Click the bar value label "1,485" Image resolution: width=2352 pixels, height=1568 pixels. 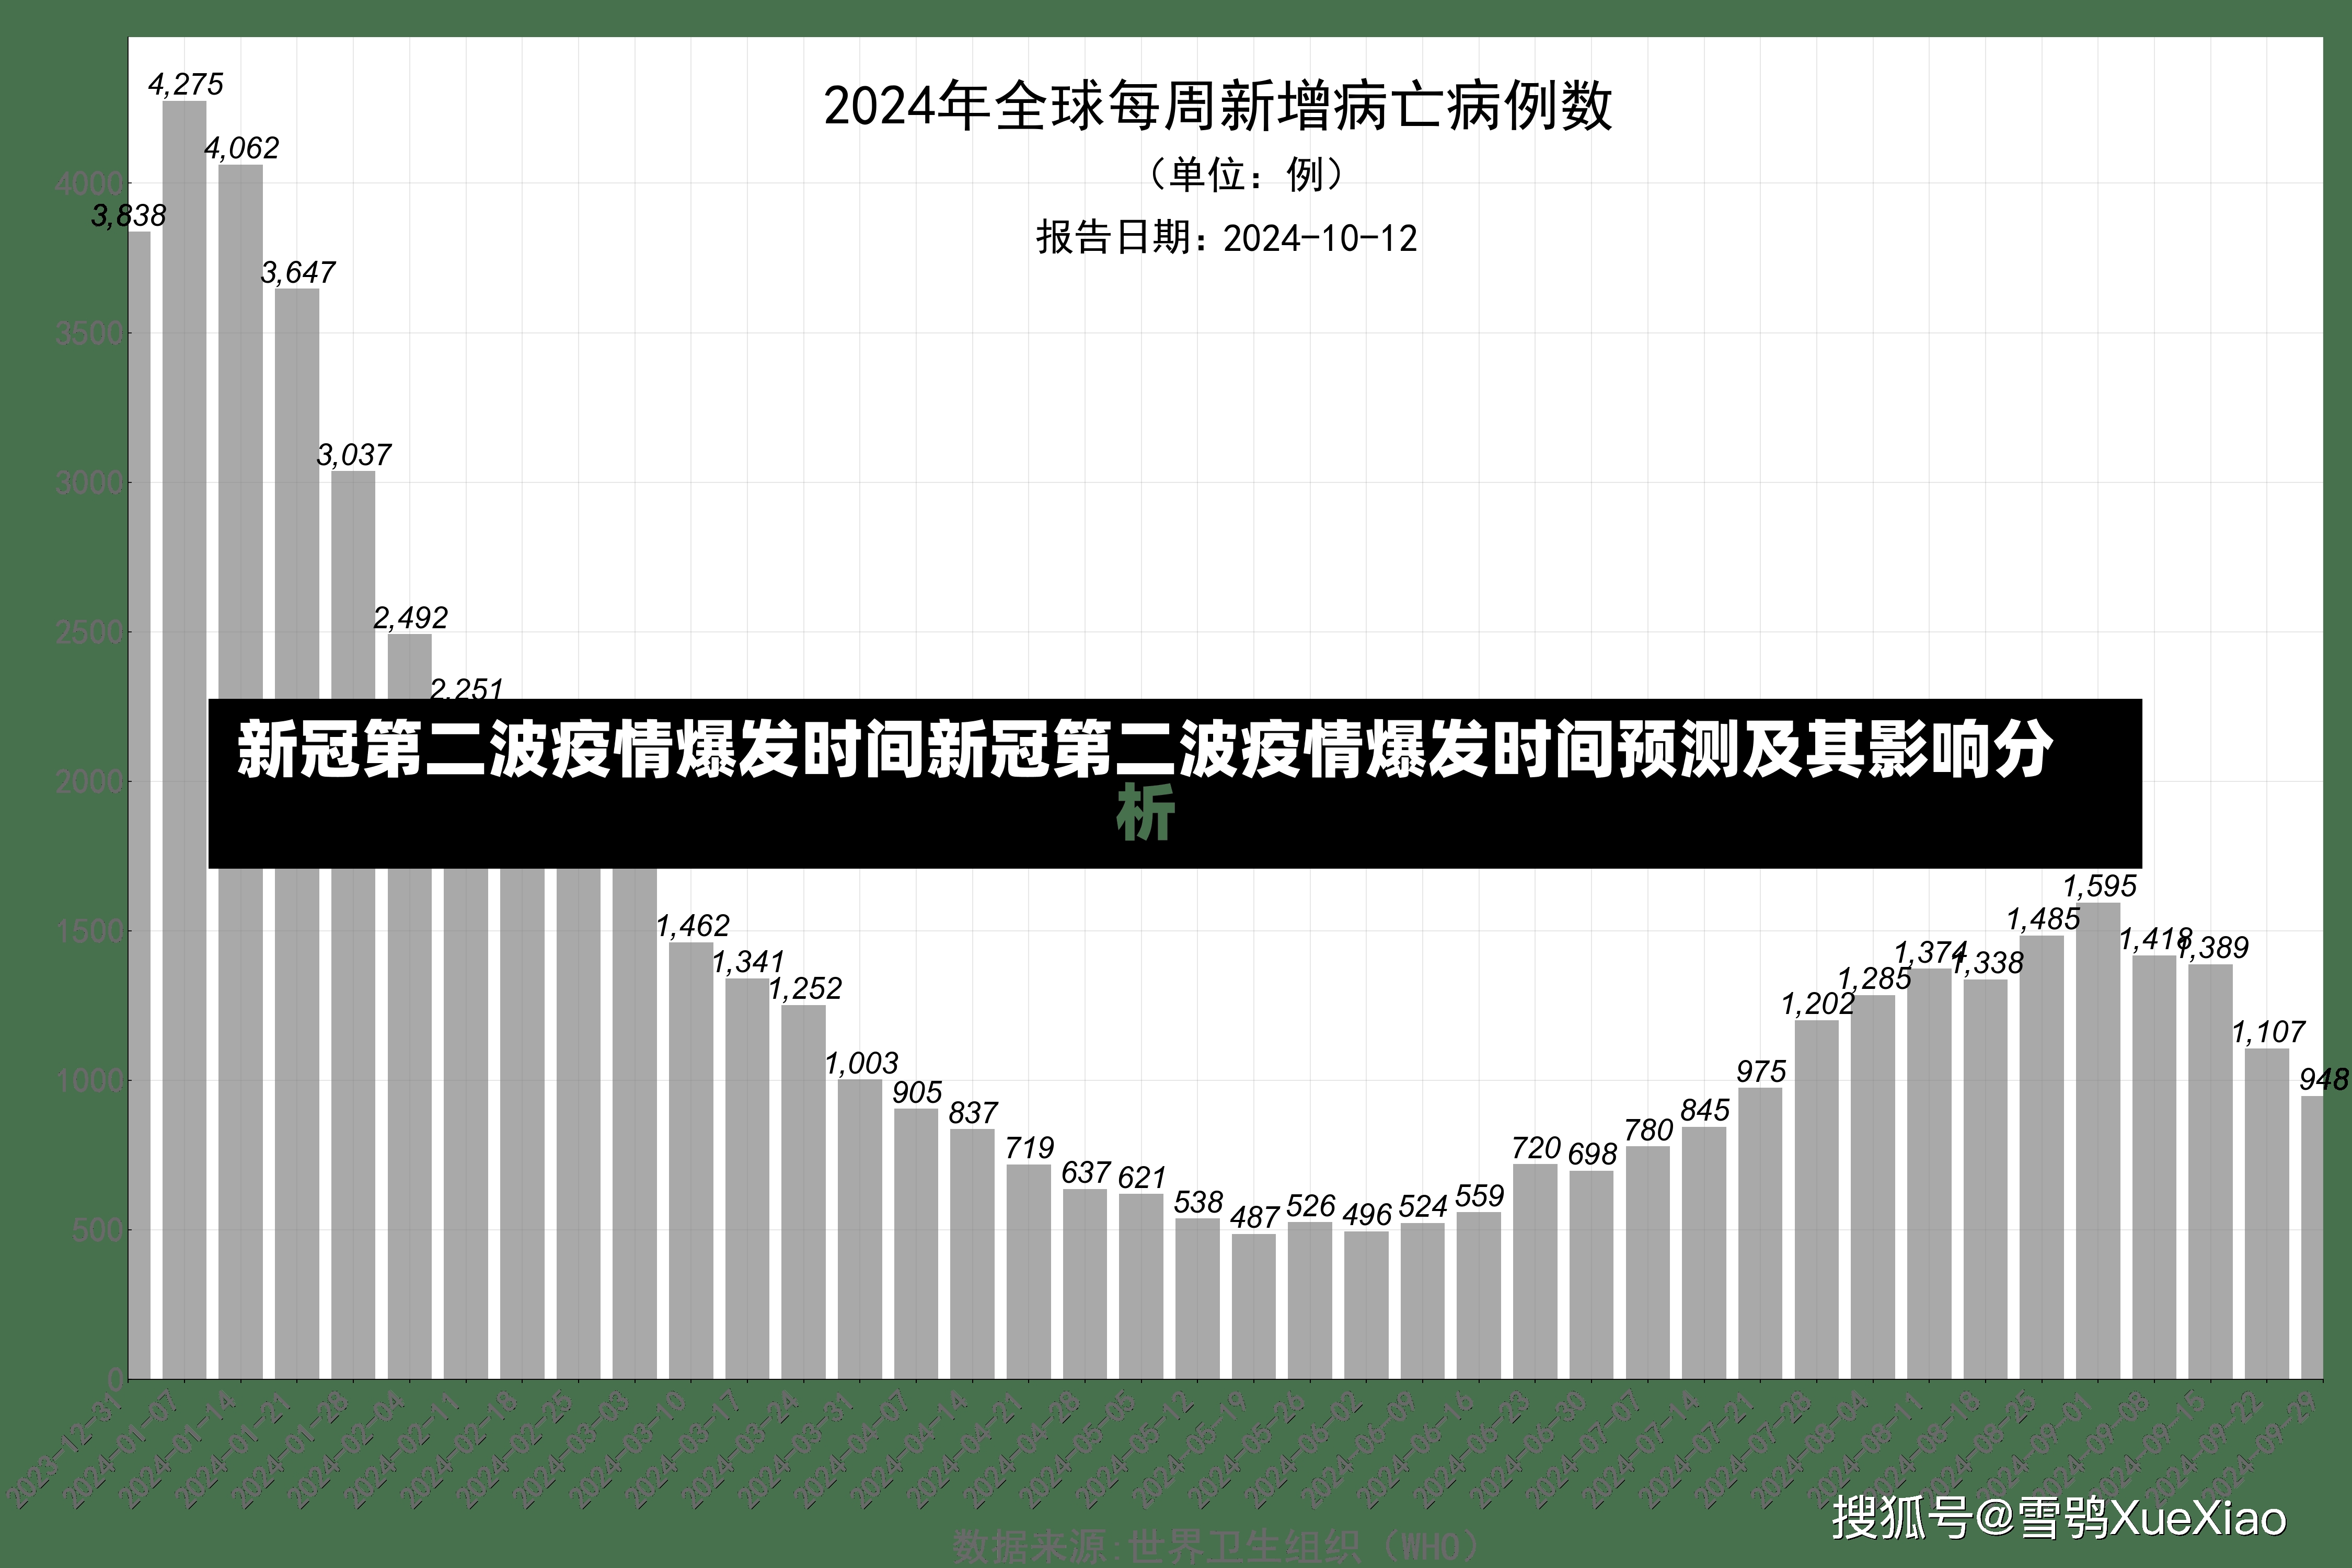[2043, 919]
